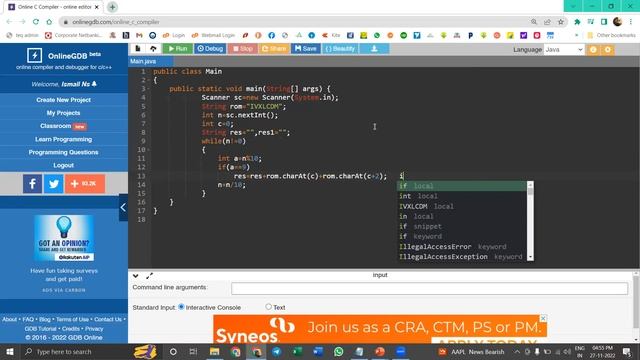This screenshot has height=360, width=640.
Task: Open Programming Questions link
Action: pos(64,152)
